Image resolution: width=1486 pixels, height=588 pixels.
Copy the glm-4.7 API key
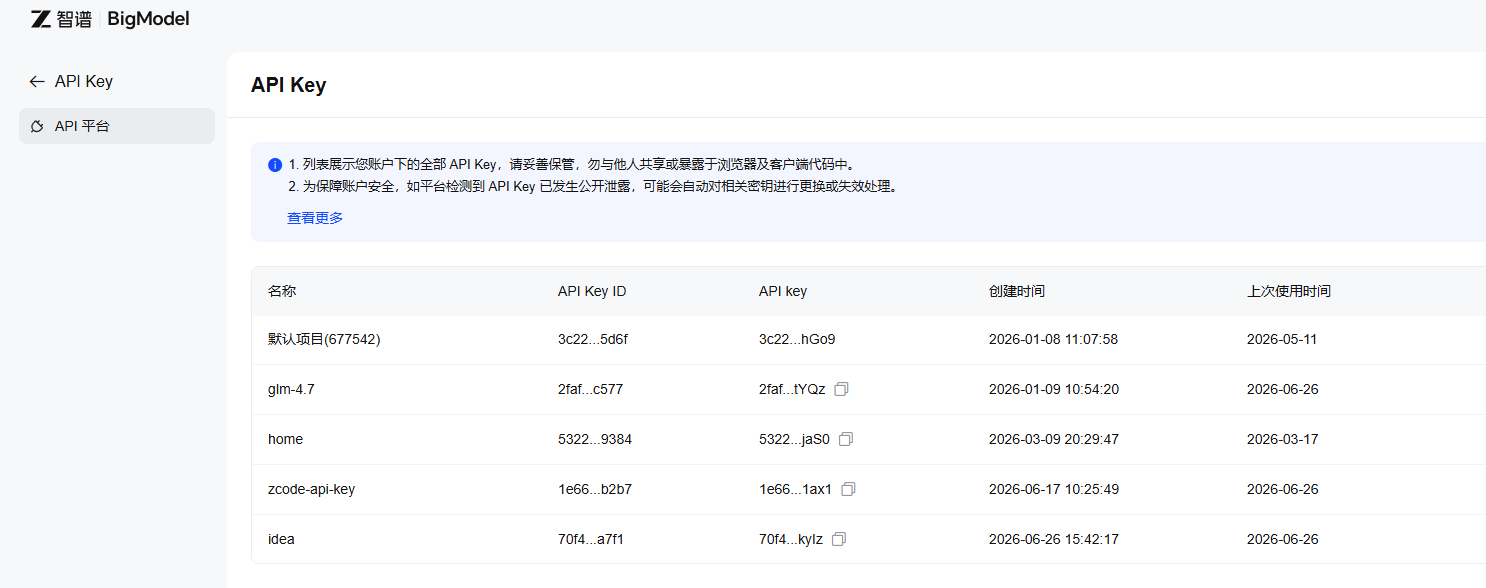coord(841,389)
